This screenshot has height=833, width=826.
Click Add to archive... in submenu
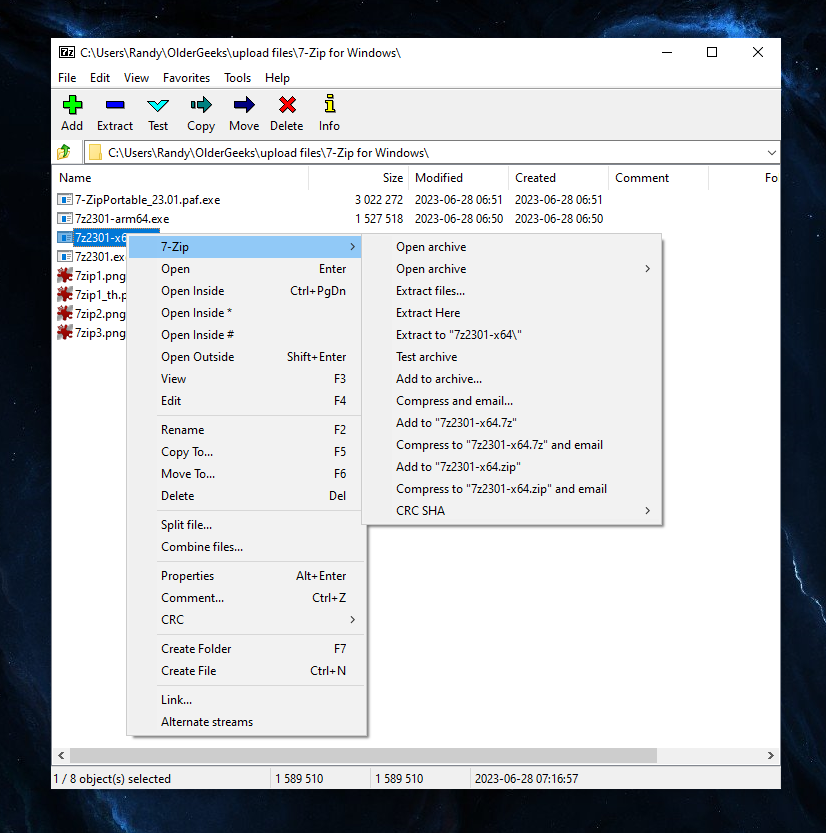click(x=512, y=379)
